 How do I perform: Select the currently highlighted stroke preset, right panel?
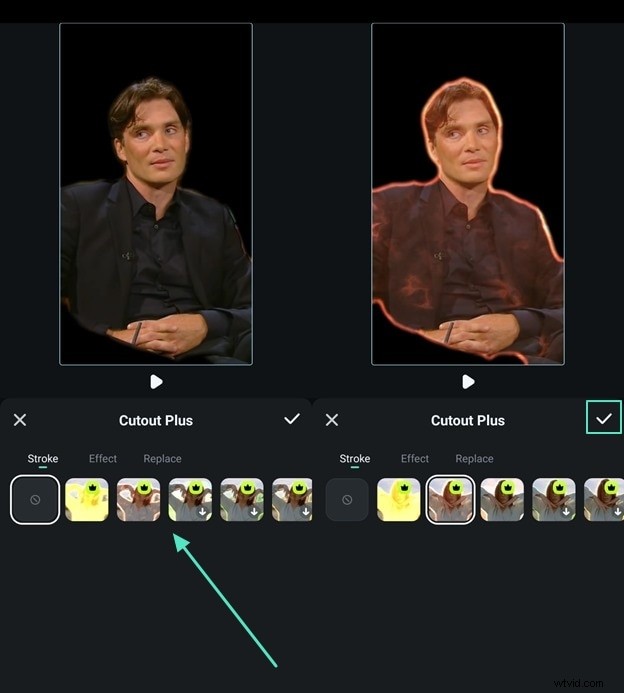tap(450, 499)
